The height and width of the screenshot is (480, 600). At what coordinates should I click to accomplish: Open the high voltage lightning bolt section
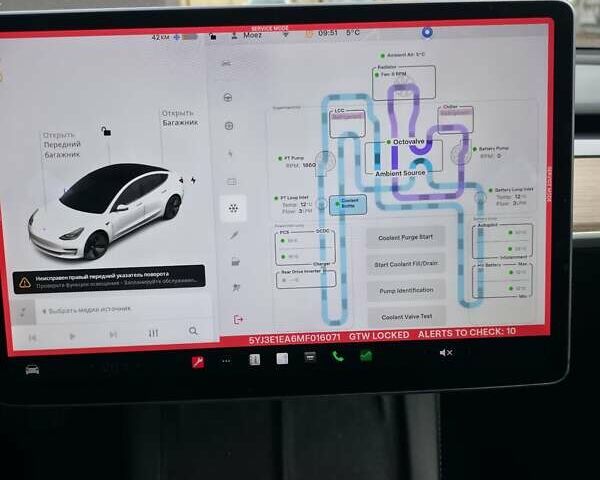click(230, 154)
